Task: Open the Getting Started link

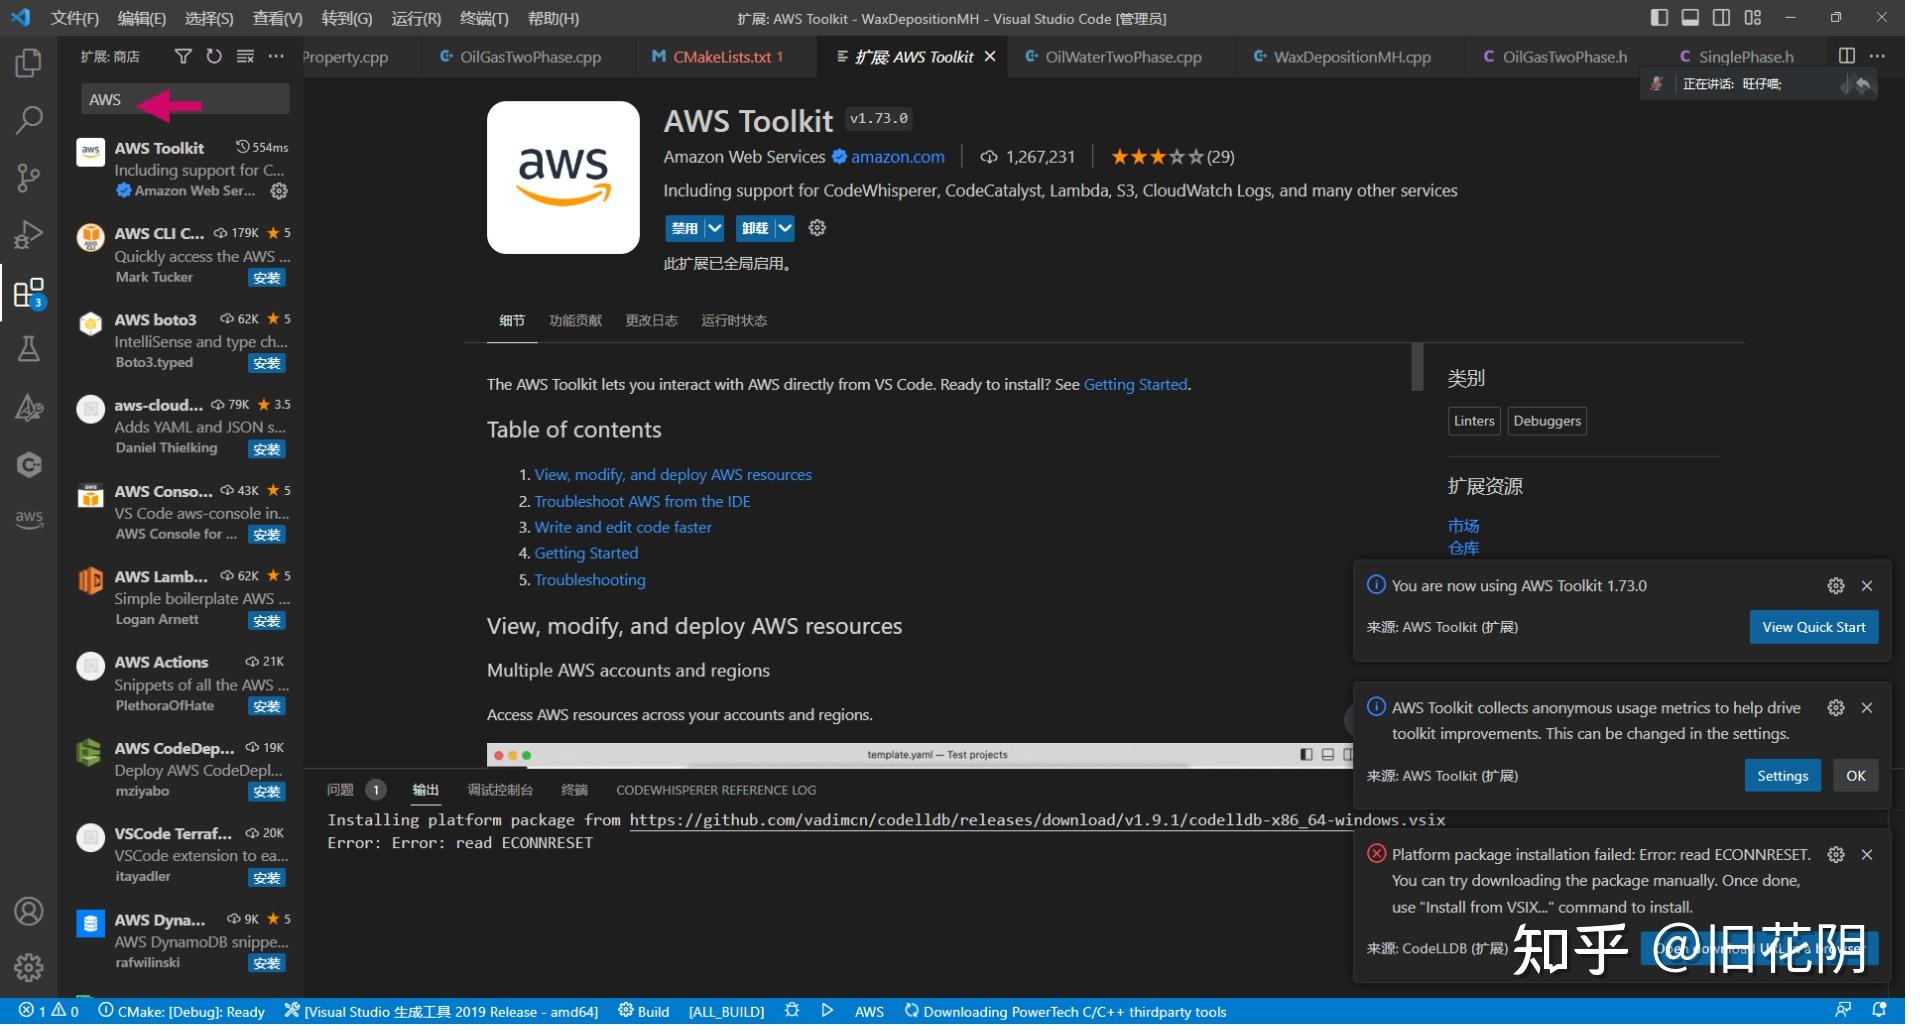Action: click(x=1135, y=384)
